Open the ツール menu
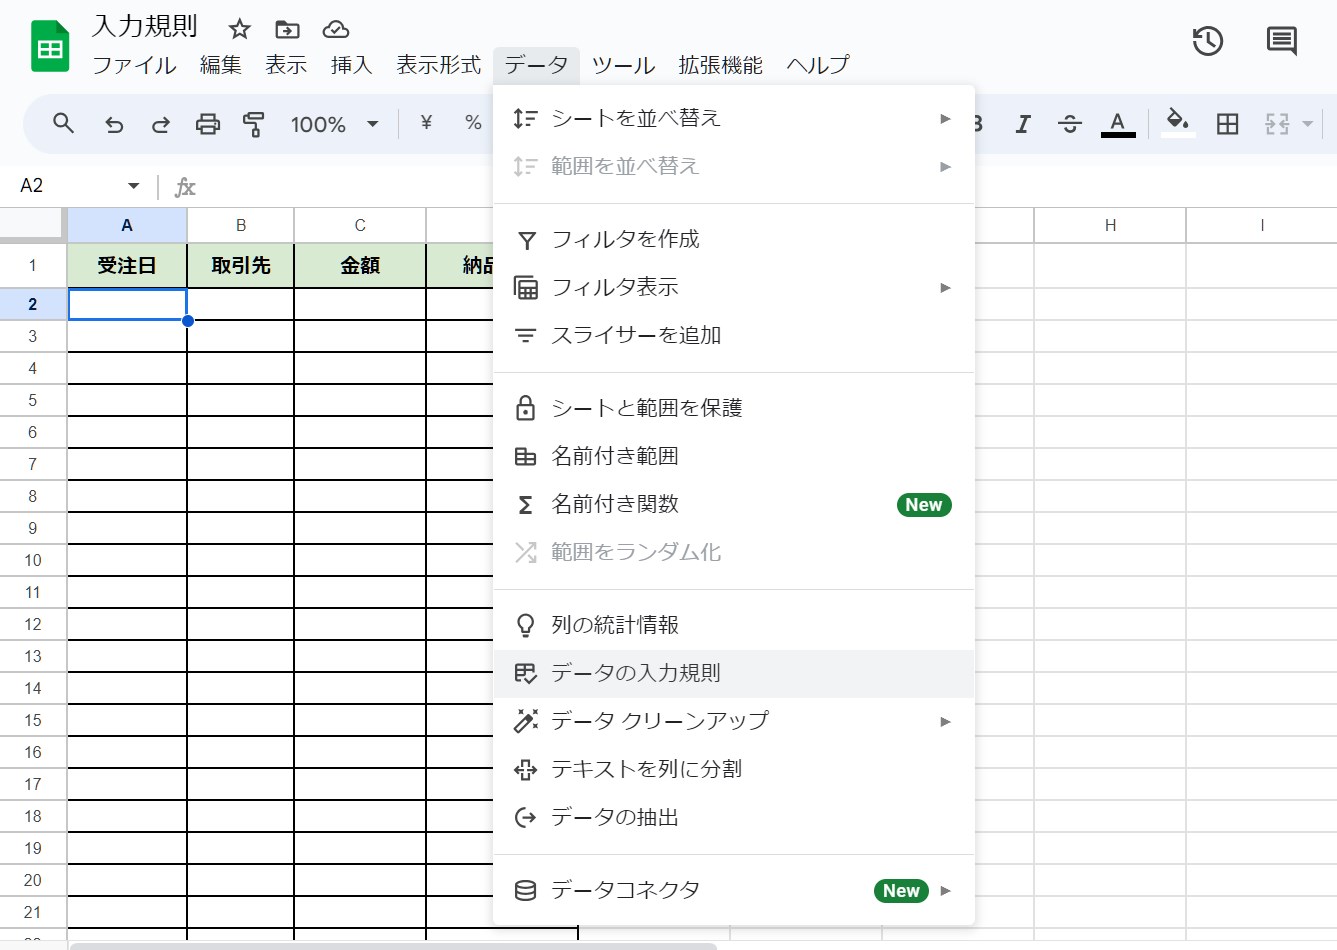1337x950 pixels. [622, 65]
